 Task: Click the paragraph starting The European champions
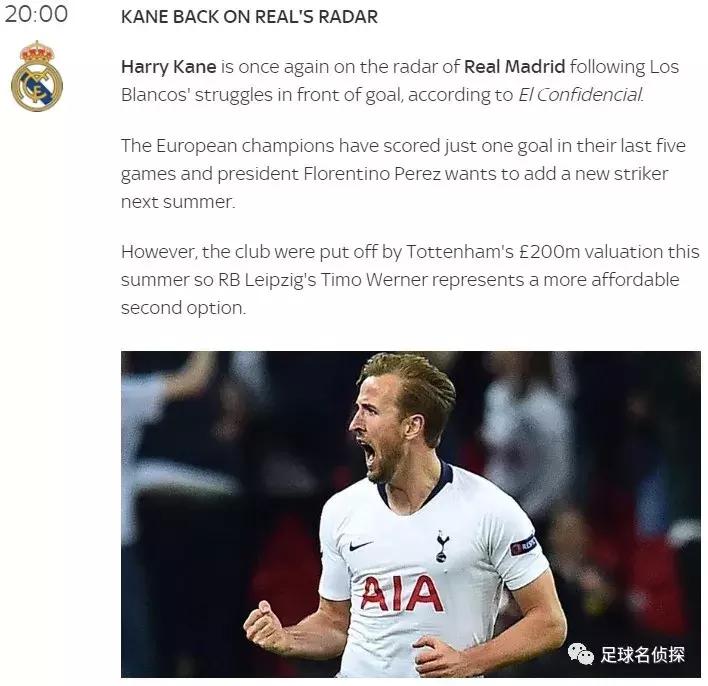click(x=403, y=174)
